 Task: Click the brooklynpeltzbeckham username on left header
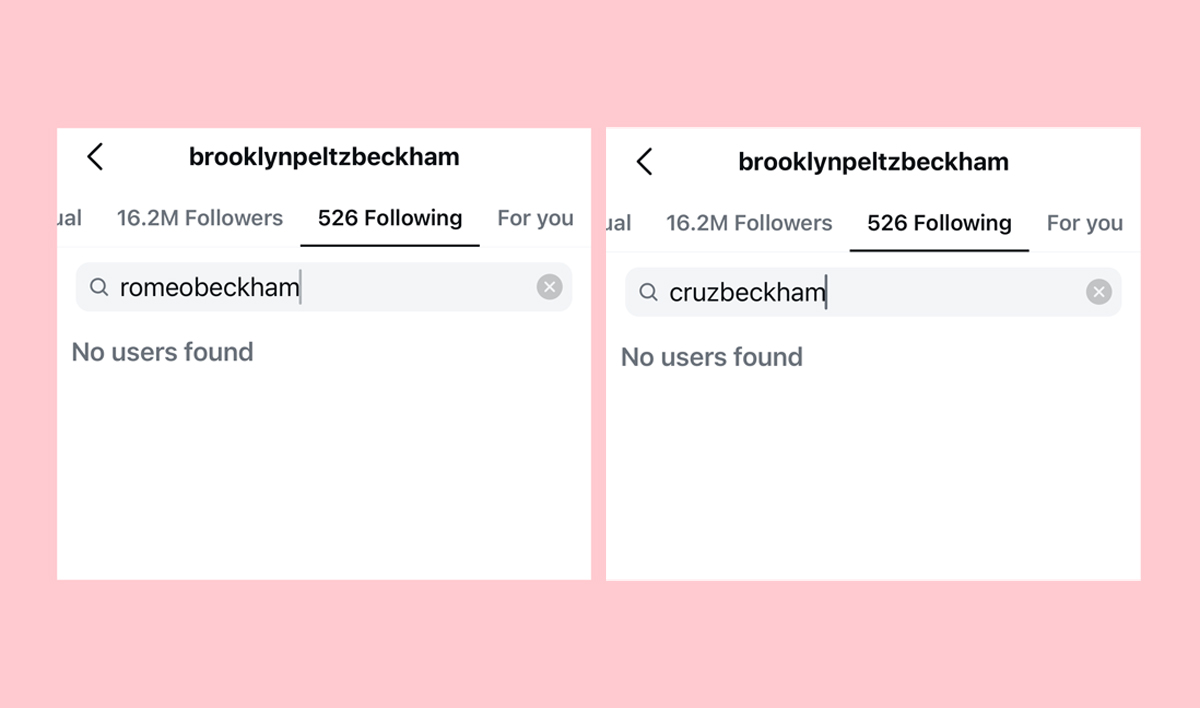tap(324, 157)
